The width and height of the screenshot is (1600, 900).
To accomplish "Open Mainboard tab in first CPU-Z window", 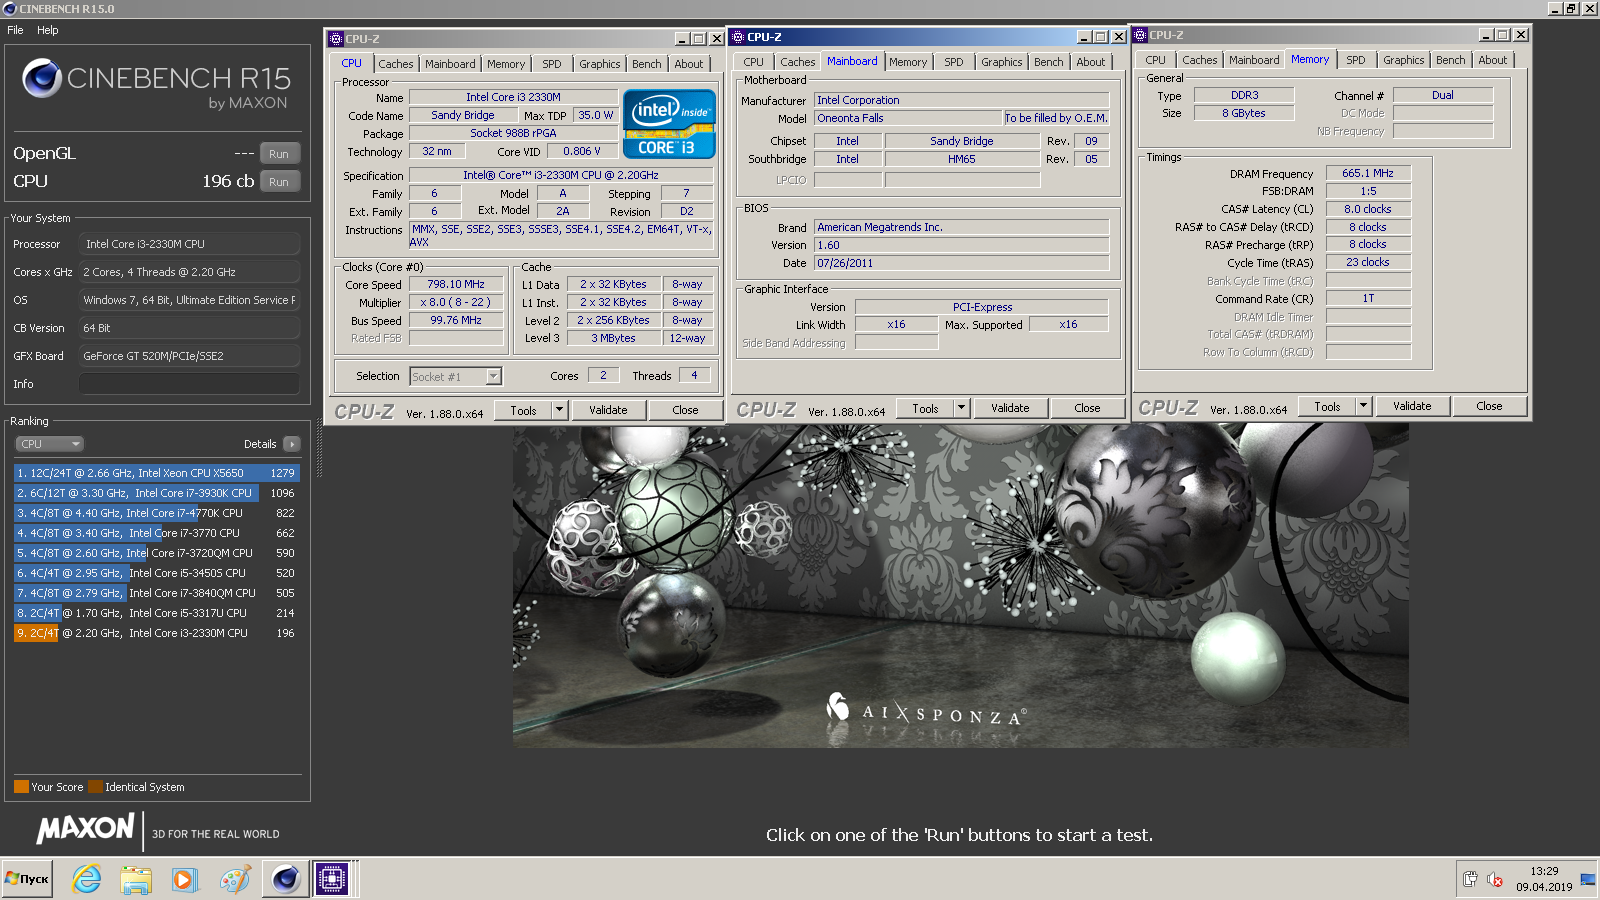I will pos(450,64).
